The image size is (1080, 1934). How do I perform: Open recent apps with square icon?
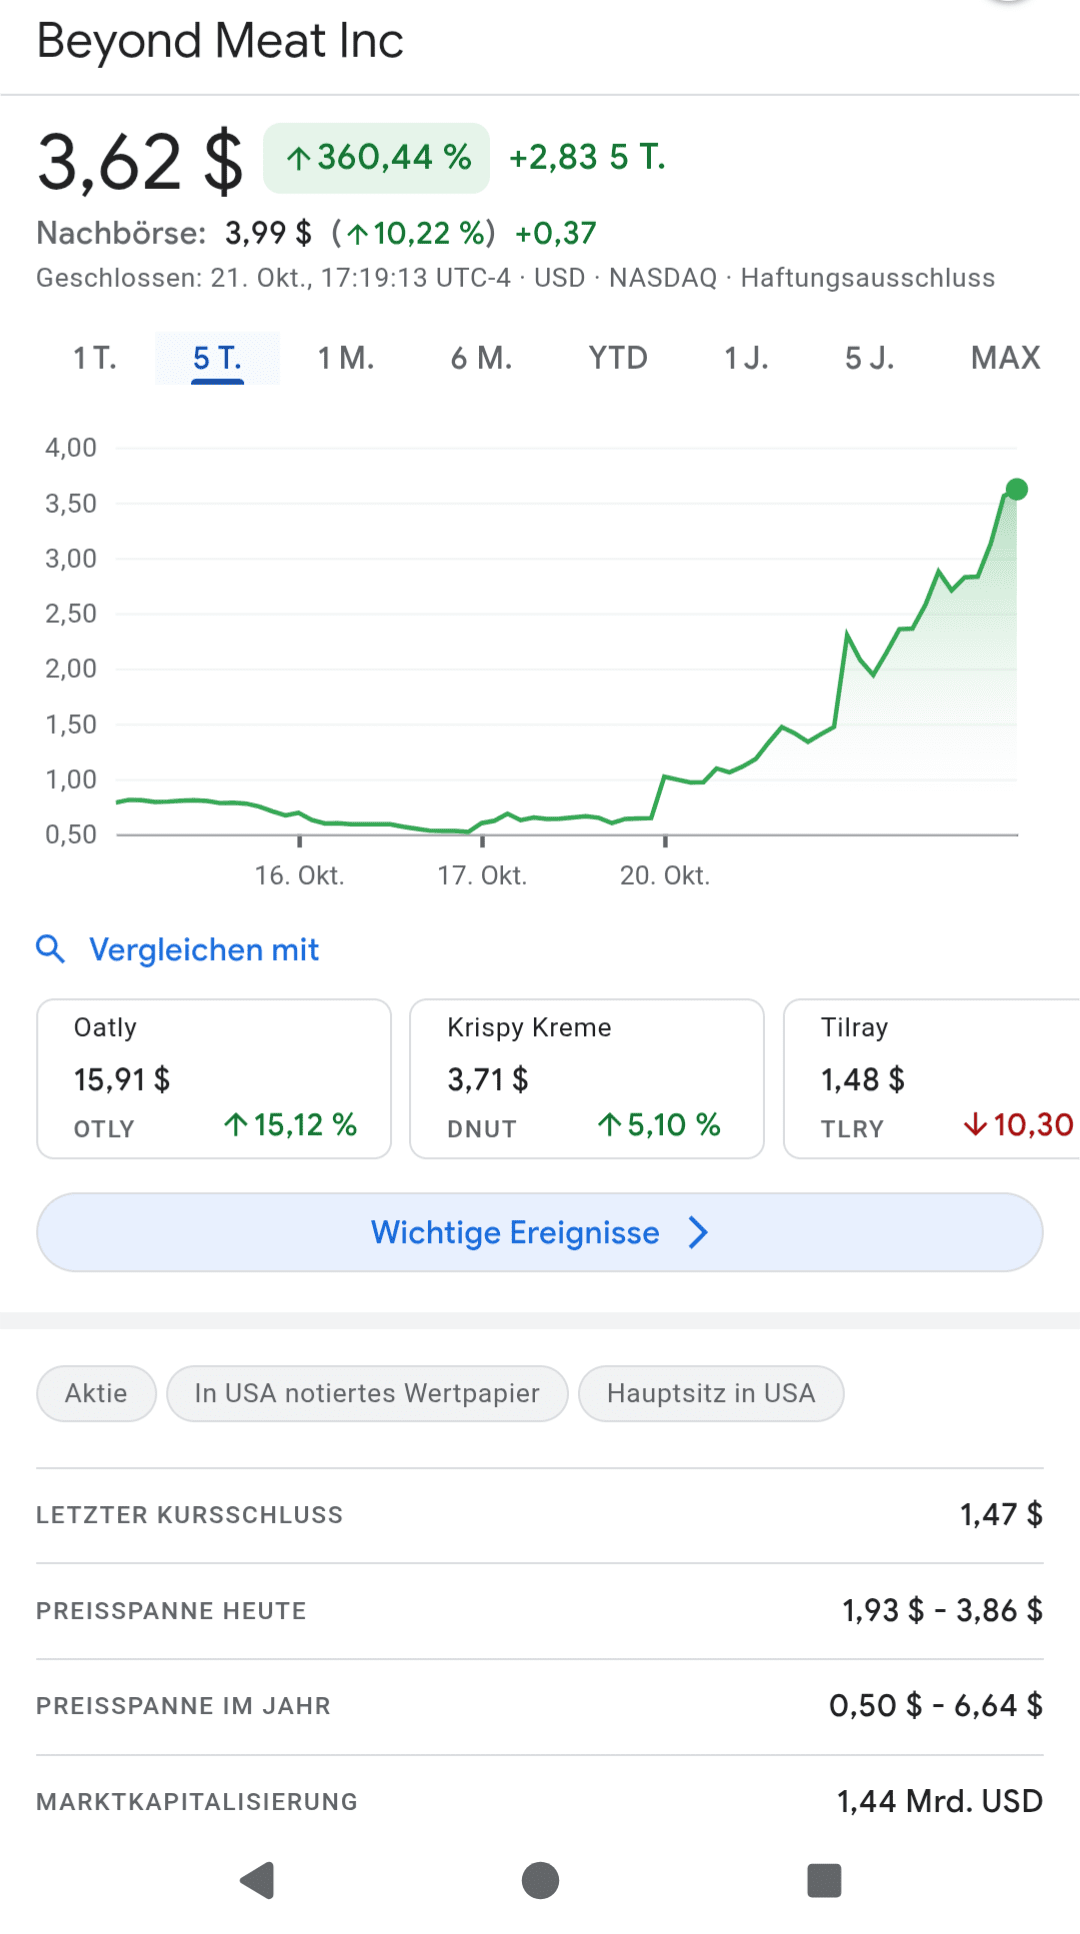pos(823,1880)
